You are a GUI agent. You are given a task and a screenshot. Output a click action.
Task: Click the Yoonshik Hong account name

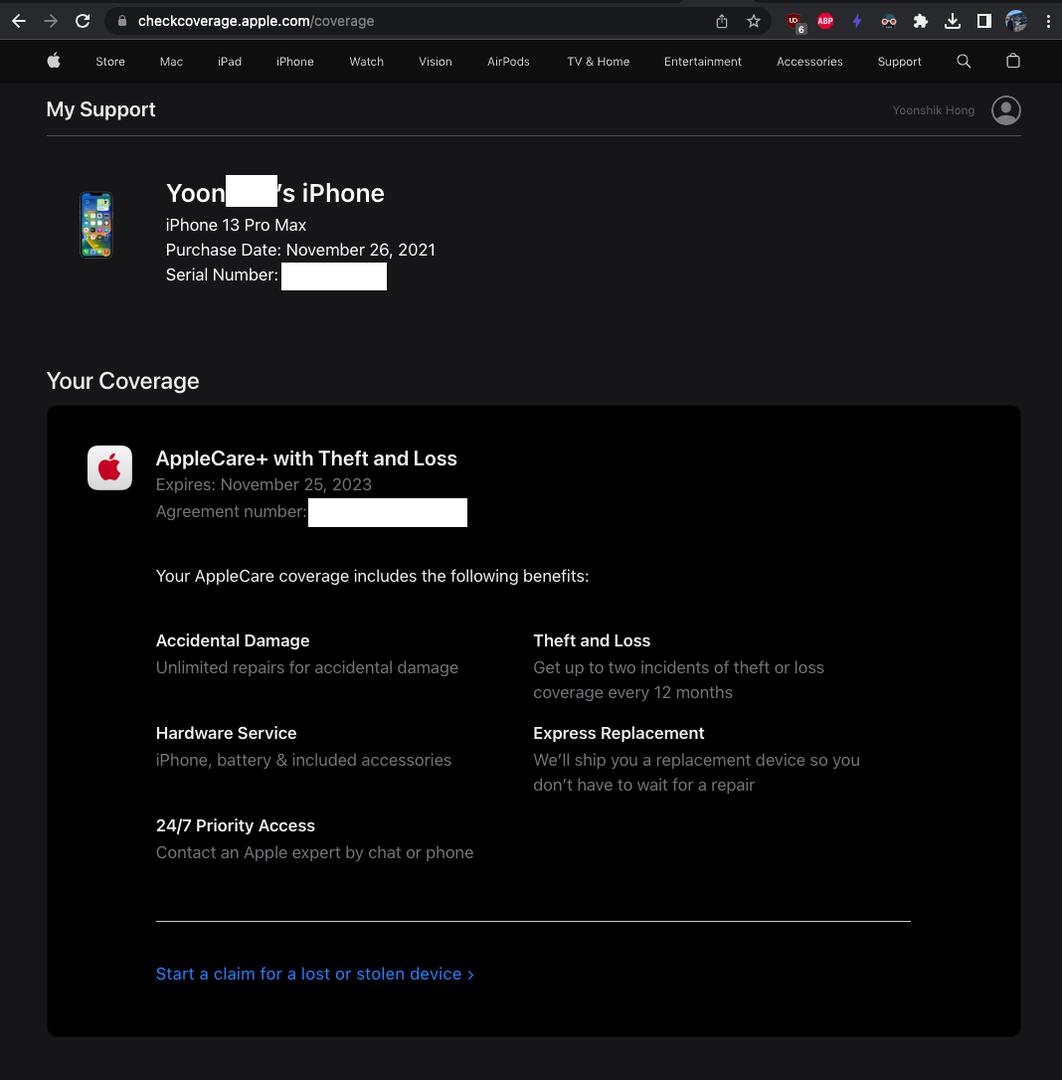933,110
